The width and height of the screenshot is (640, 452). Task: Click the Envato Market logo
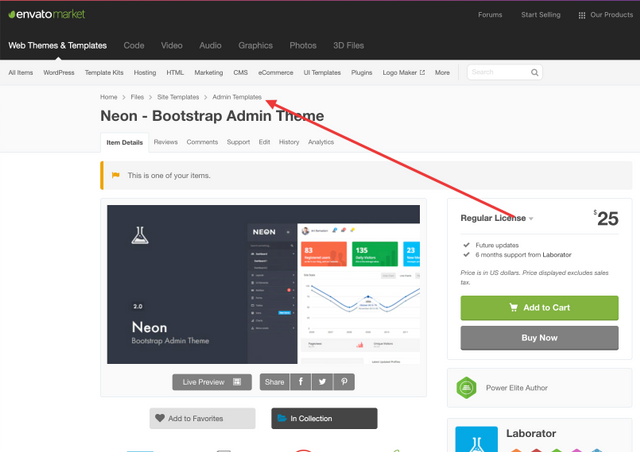pyautogui.click(x=46, y=15)
